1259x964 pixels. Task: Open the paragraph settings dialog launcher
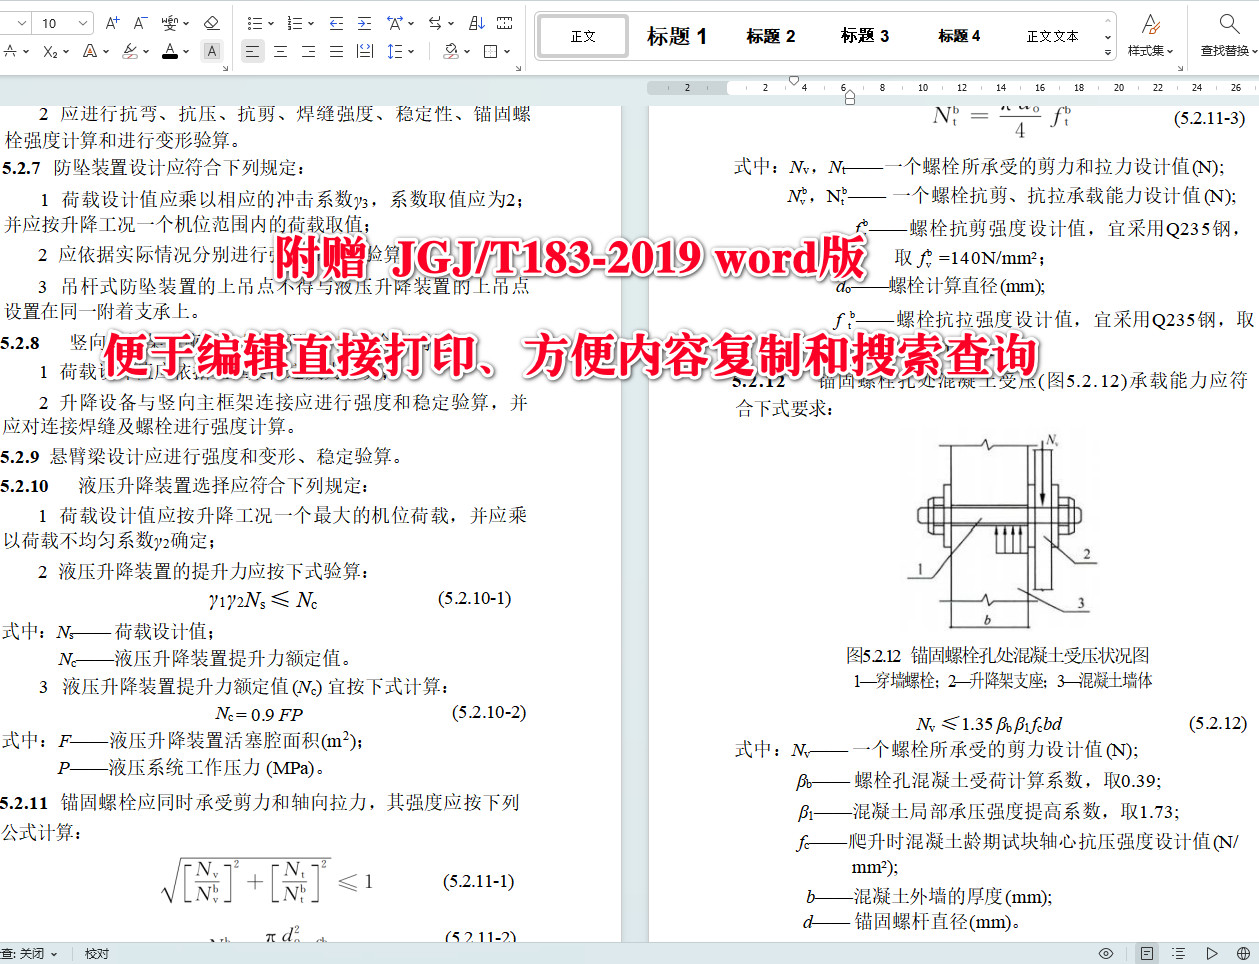(518, 68)
